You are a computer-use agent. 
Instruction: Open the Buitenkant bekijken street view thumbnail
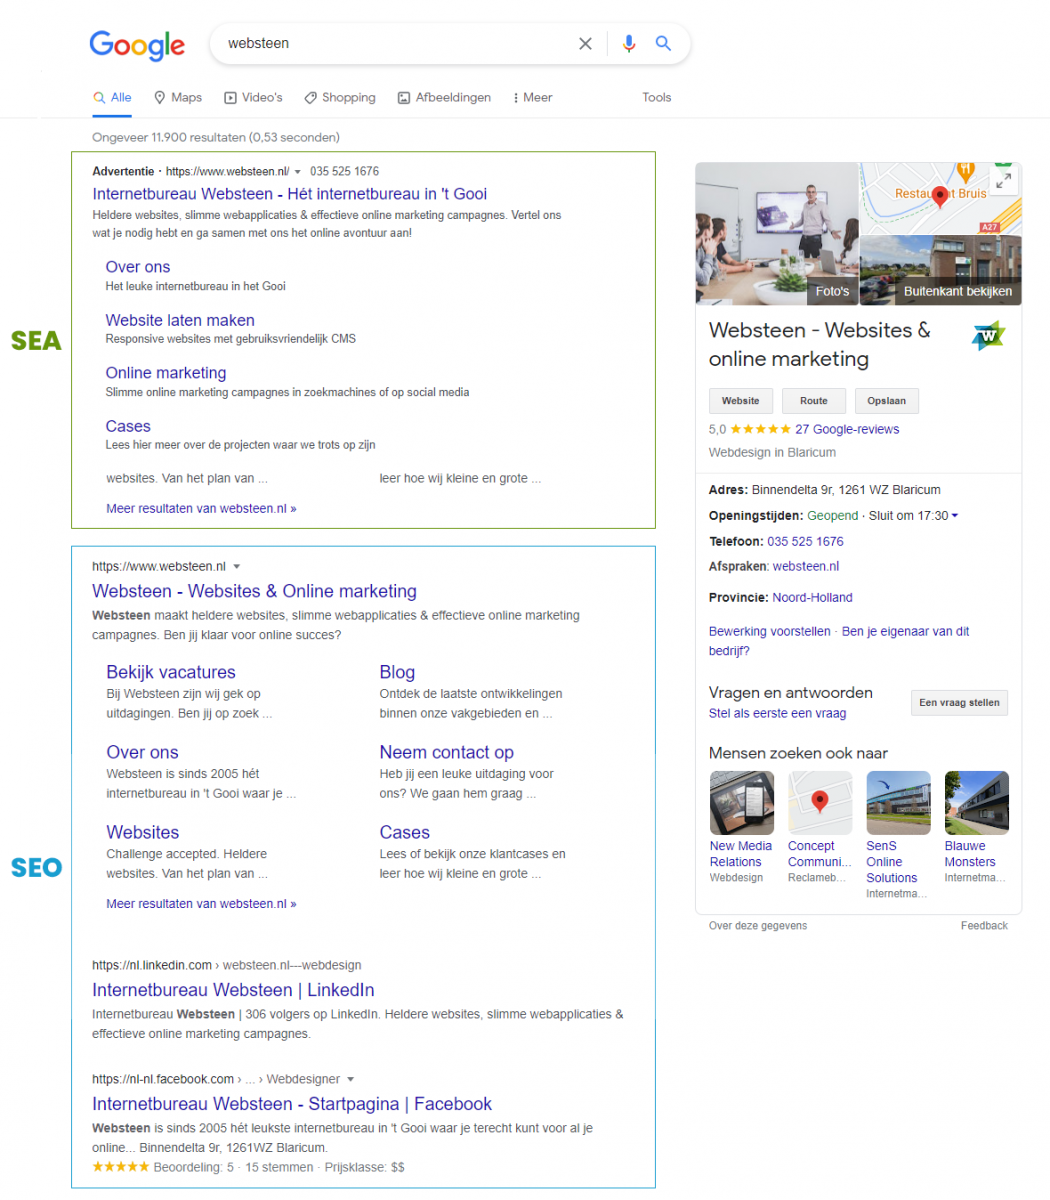click(x=941, y=270)
